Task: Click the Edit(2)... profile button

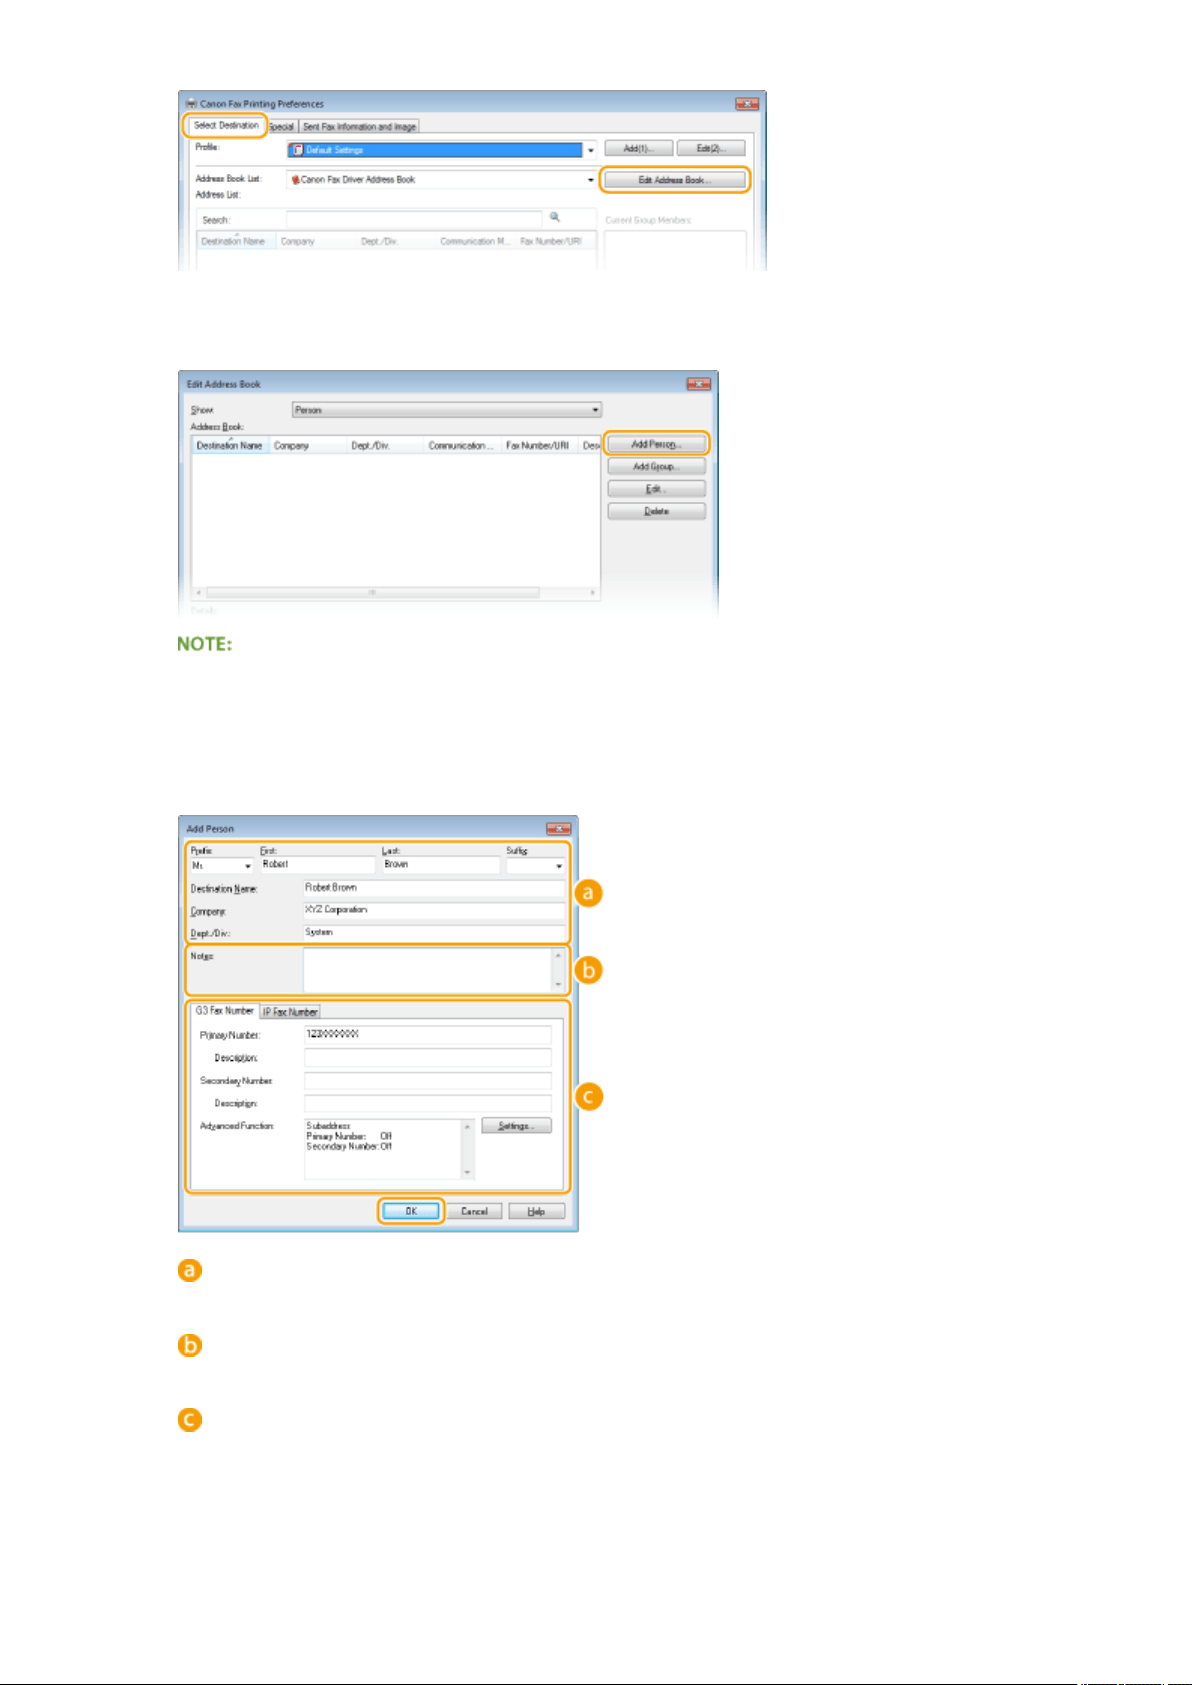Action: (x=710, y=148)
